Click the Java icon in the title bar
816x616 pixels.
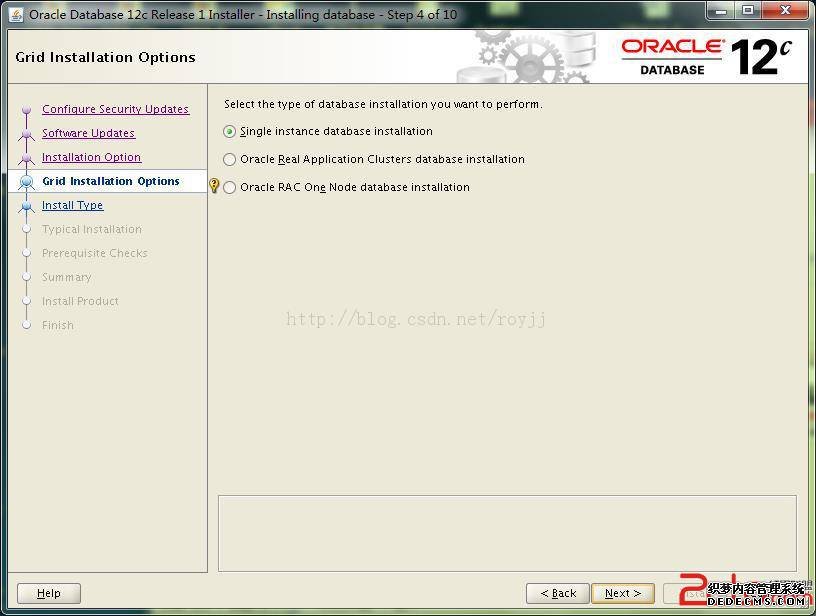pos(16,14)
